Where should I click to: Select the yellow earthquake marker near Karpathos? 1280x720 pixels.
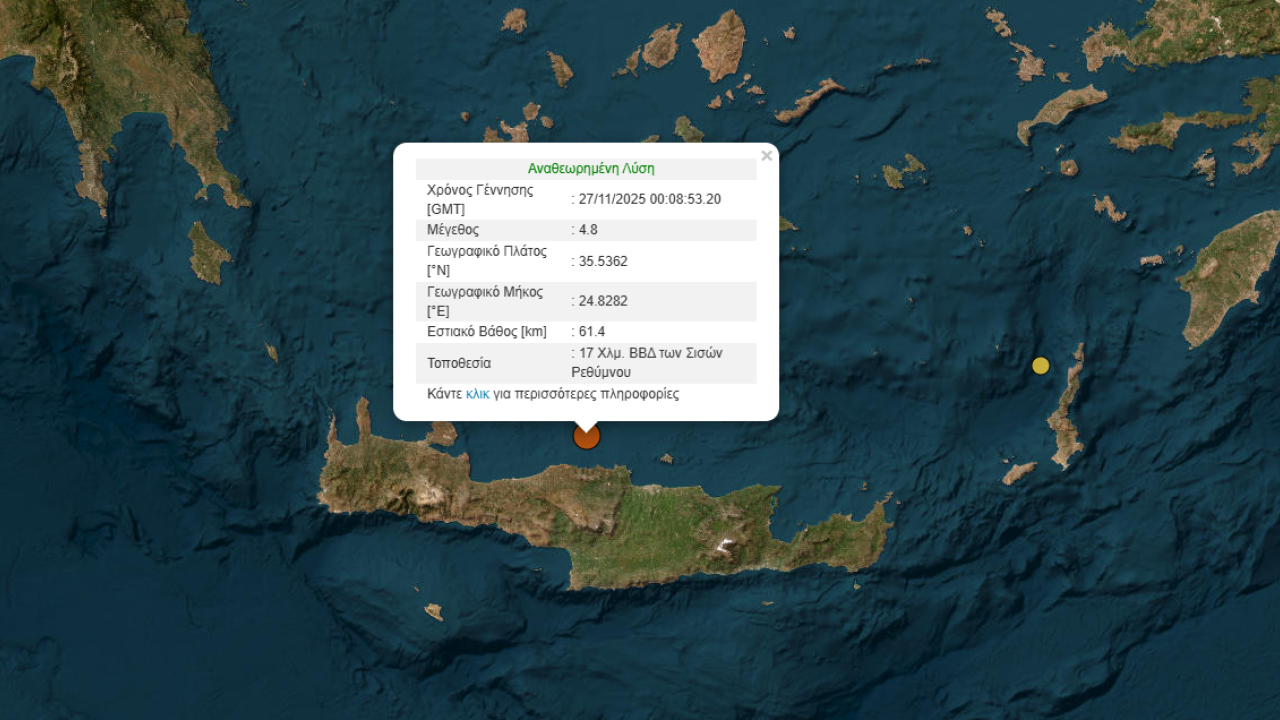click(x=1041, y=366)
